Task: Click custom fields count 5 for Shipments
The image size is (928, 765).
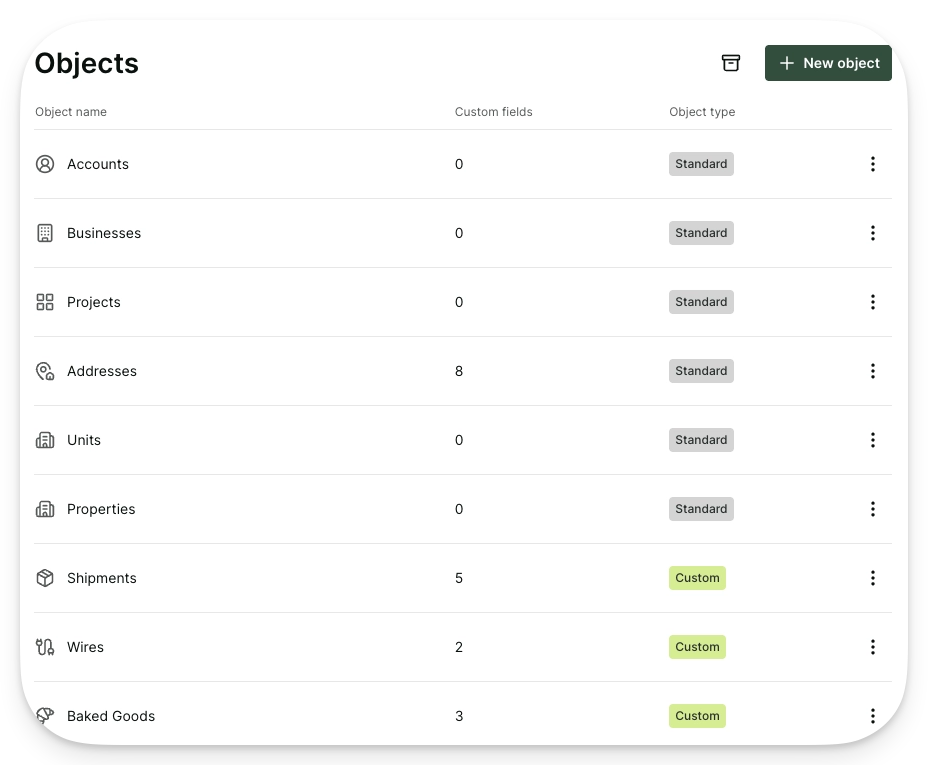Action: pos(459,578)
